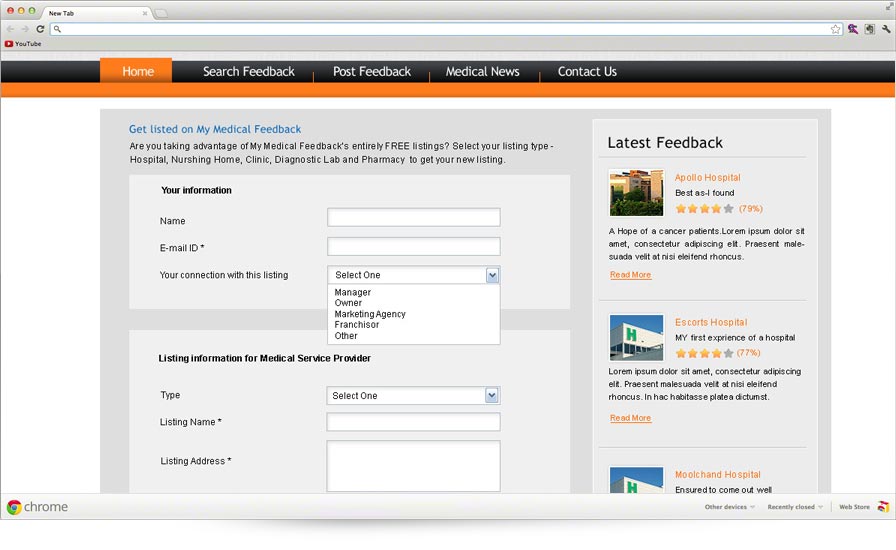Click the browser back arrow
Image resolution: width=896 pixels, height=550 pixels.
pyautogui.click(x=11, y=29)
